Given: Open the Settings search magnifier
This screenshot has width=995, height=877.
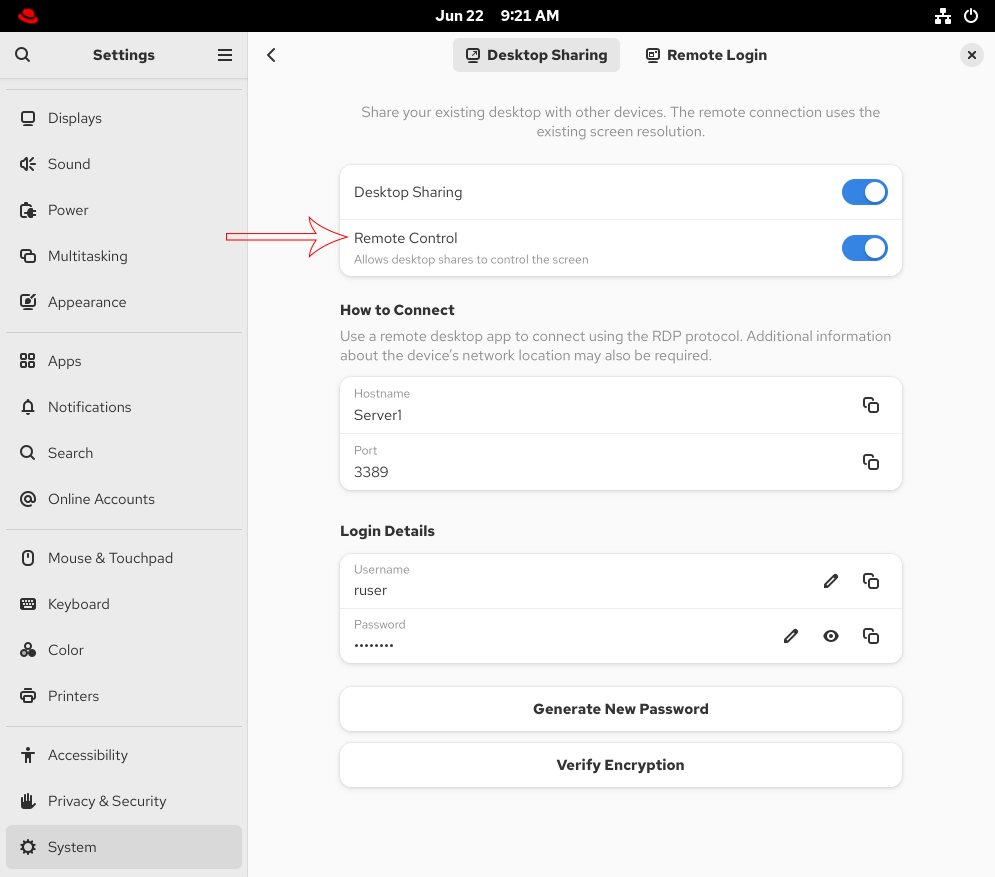Looking at the screenshot, I should point(23,55).
